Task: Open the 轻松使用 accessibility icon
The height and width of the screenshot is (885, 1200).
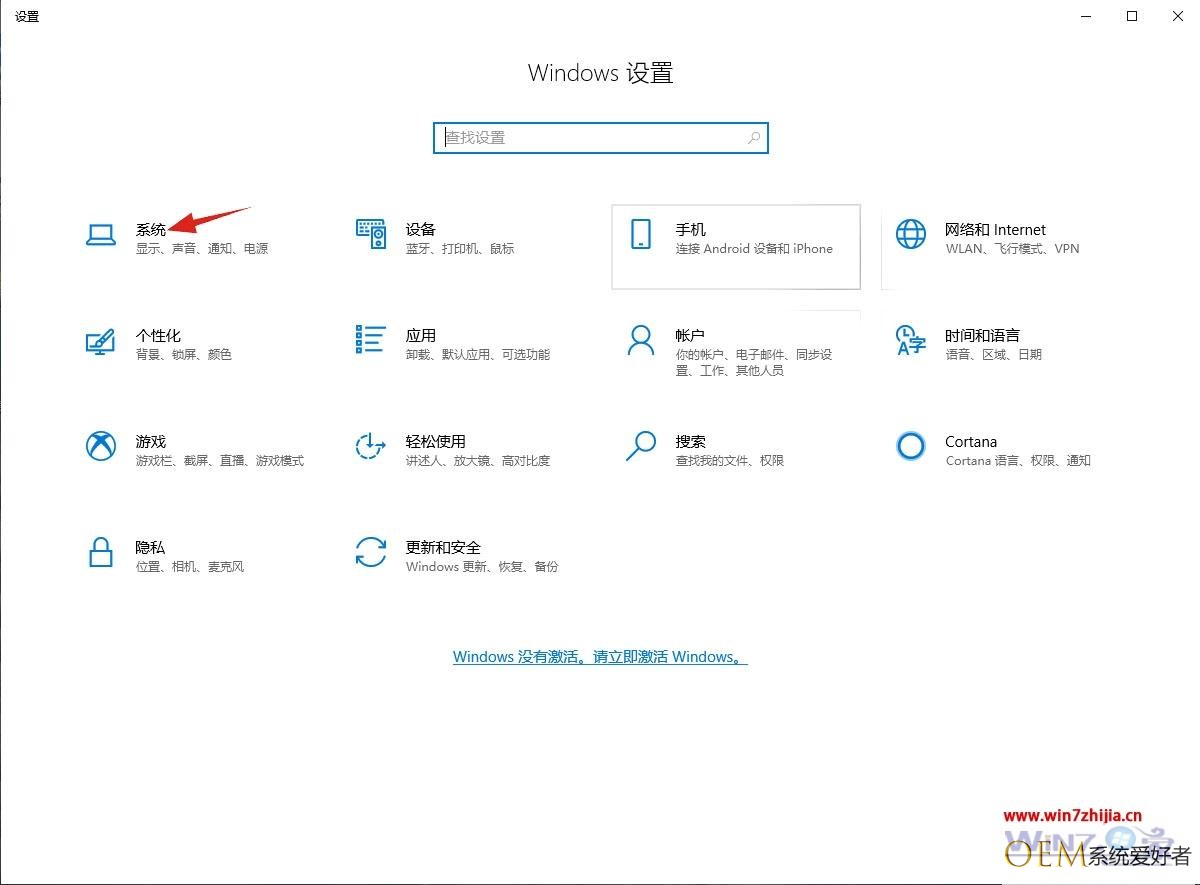Action: tap(371, 446)
